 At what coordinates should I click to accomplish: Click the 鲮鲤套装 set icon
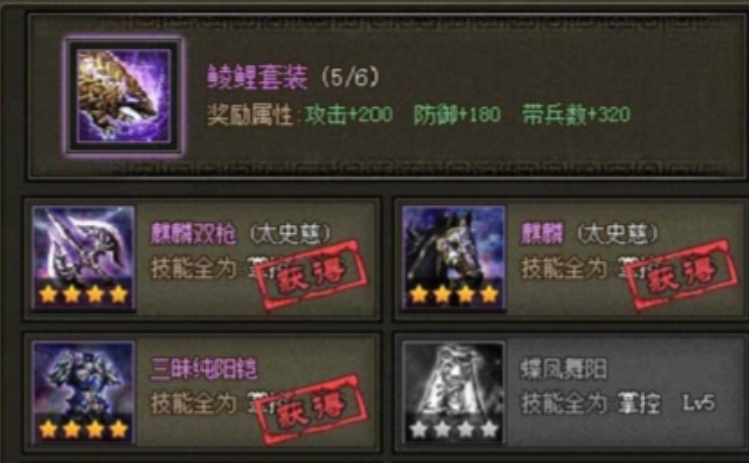click(124, 96)
